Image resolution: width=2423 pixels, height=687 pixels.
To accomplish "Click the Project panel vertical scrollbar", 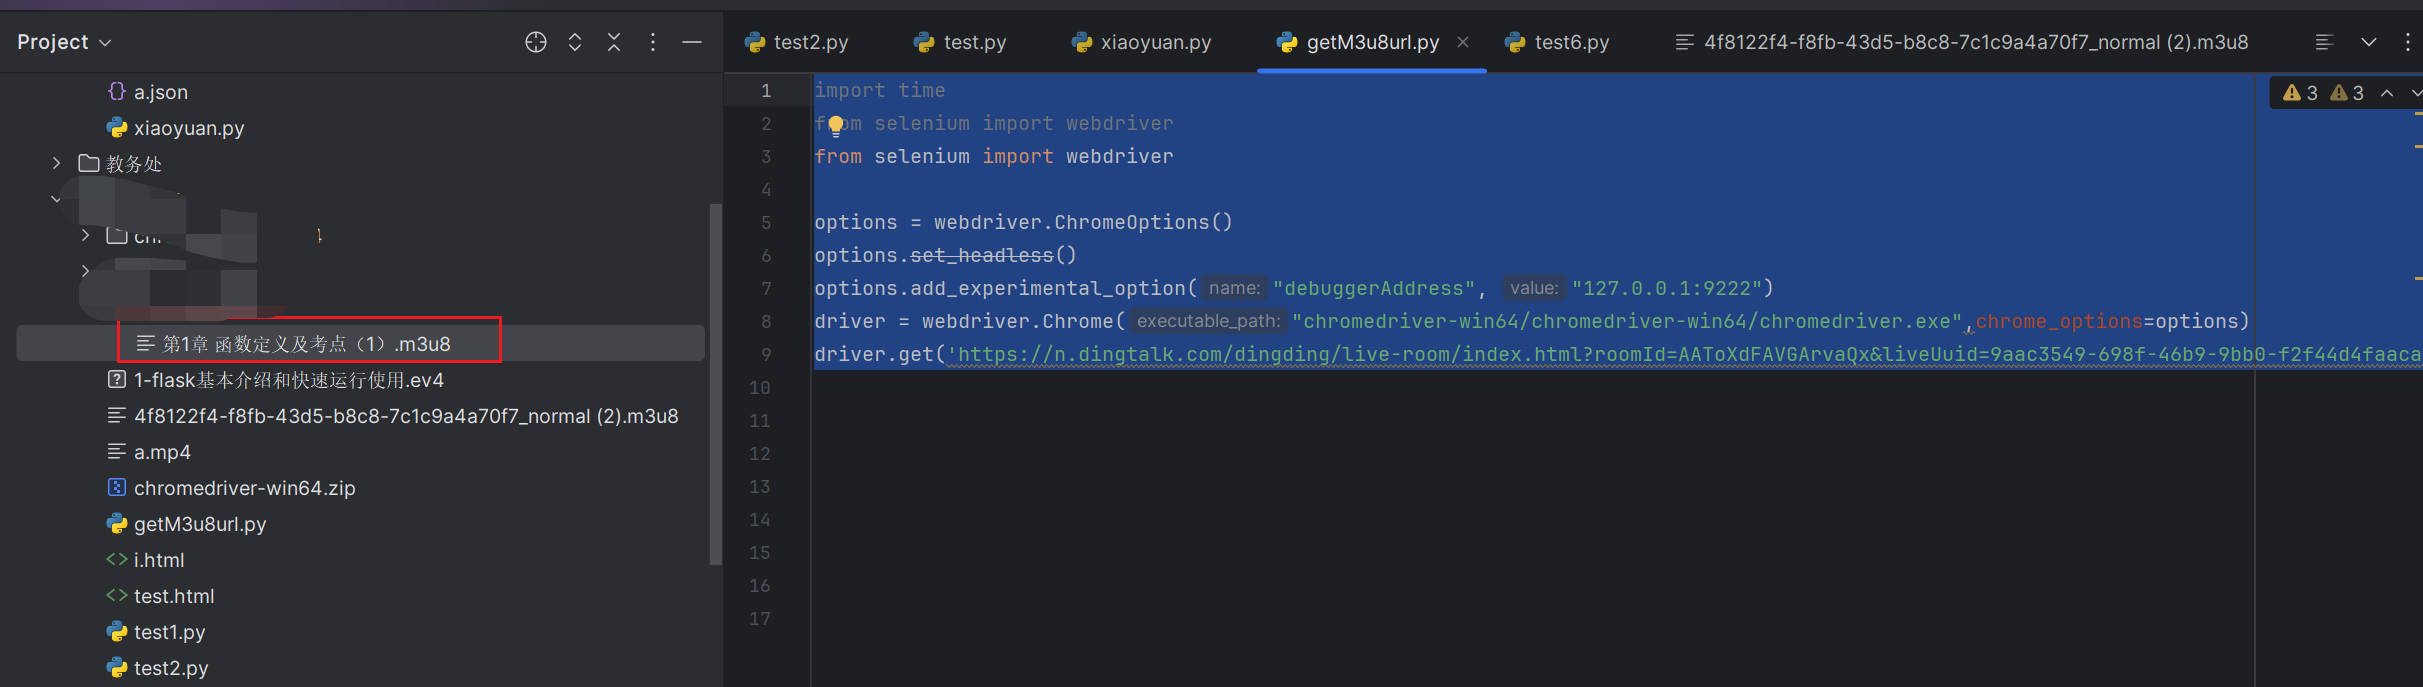I will pyautogui.click(x=715, y=384).
